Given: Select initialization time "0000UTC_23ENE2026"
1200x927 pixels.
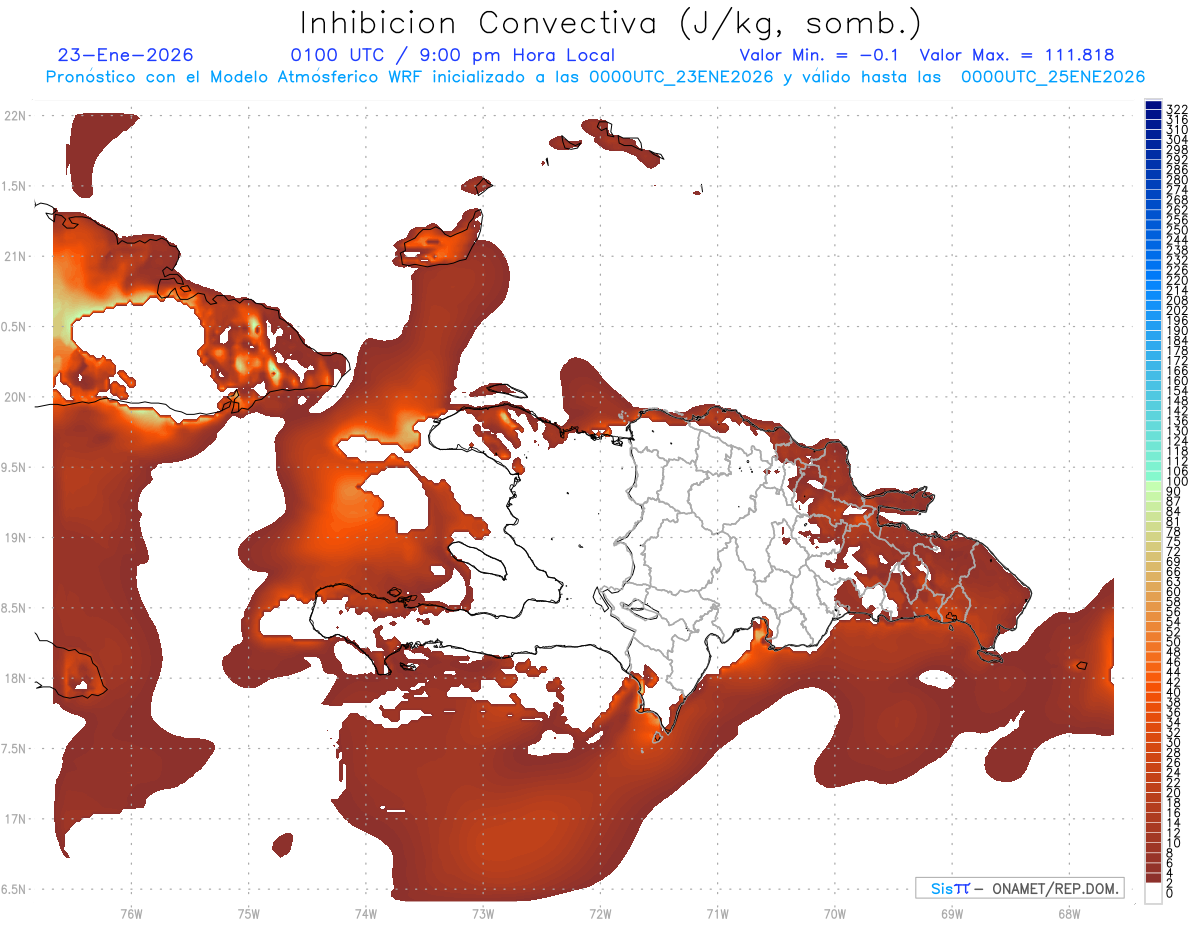Looking at the screenshot, I should tap(681, 77).
